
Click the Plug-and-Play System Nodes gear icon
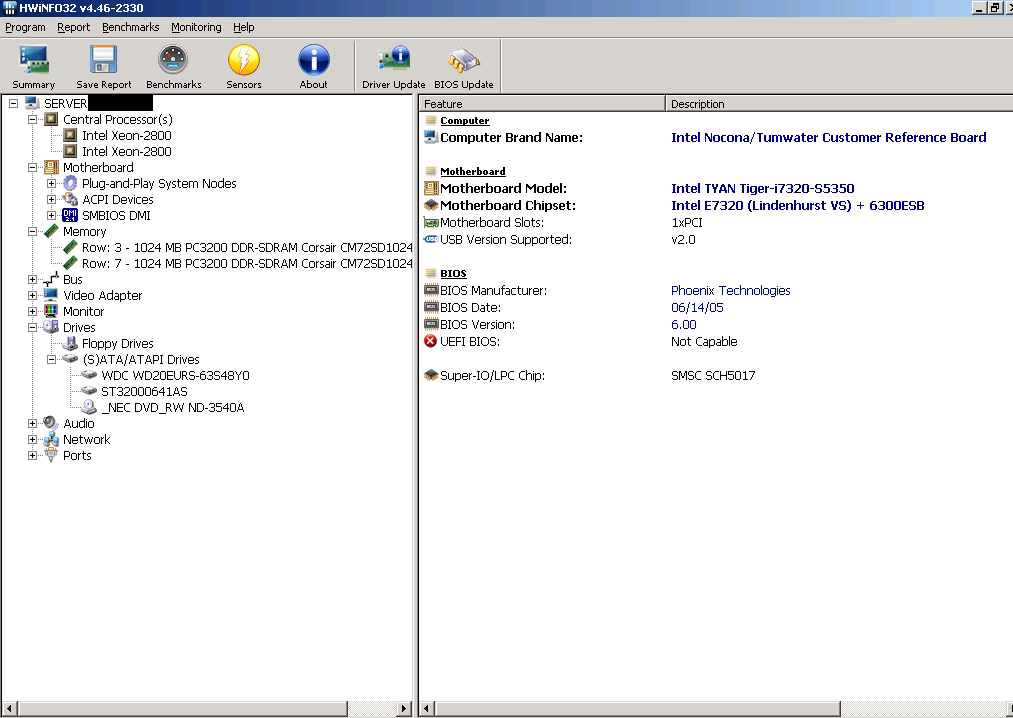pyautogui.click(x=70, y=184)
